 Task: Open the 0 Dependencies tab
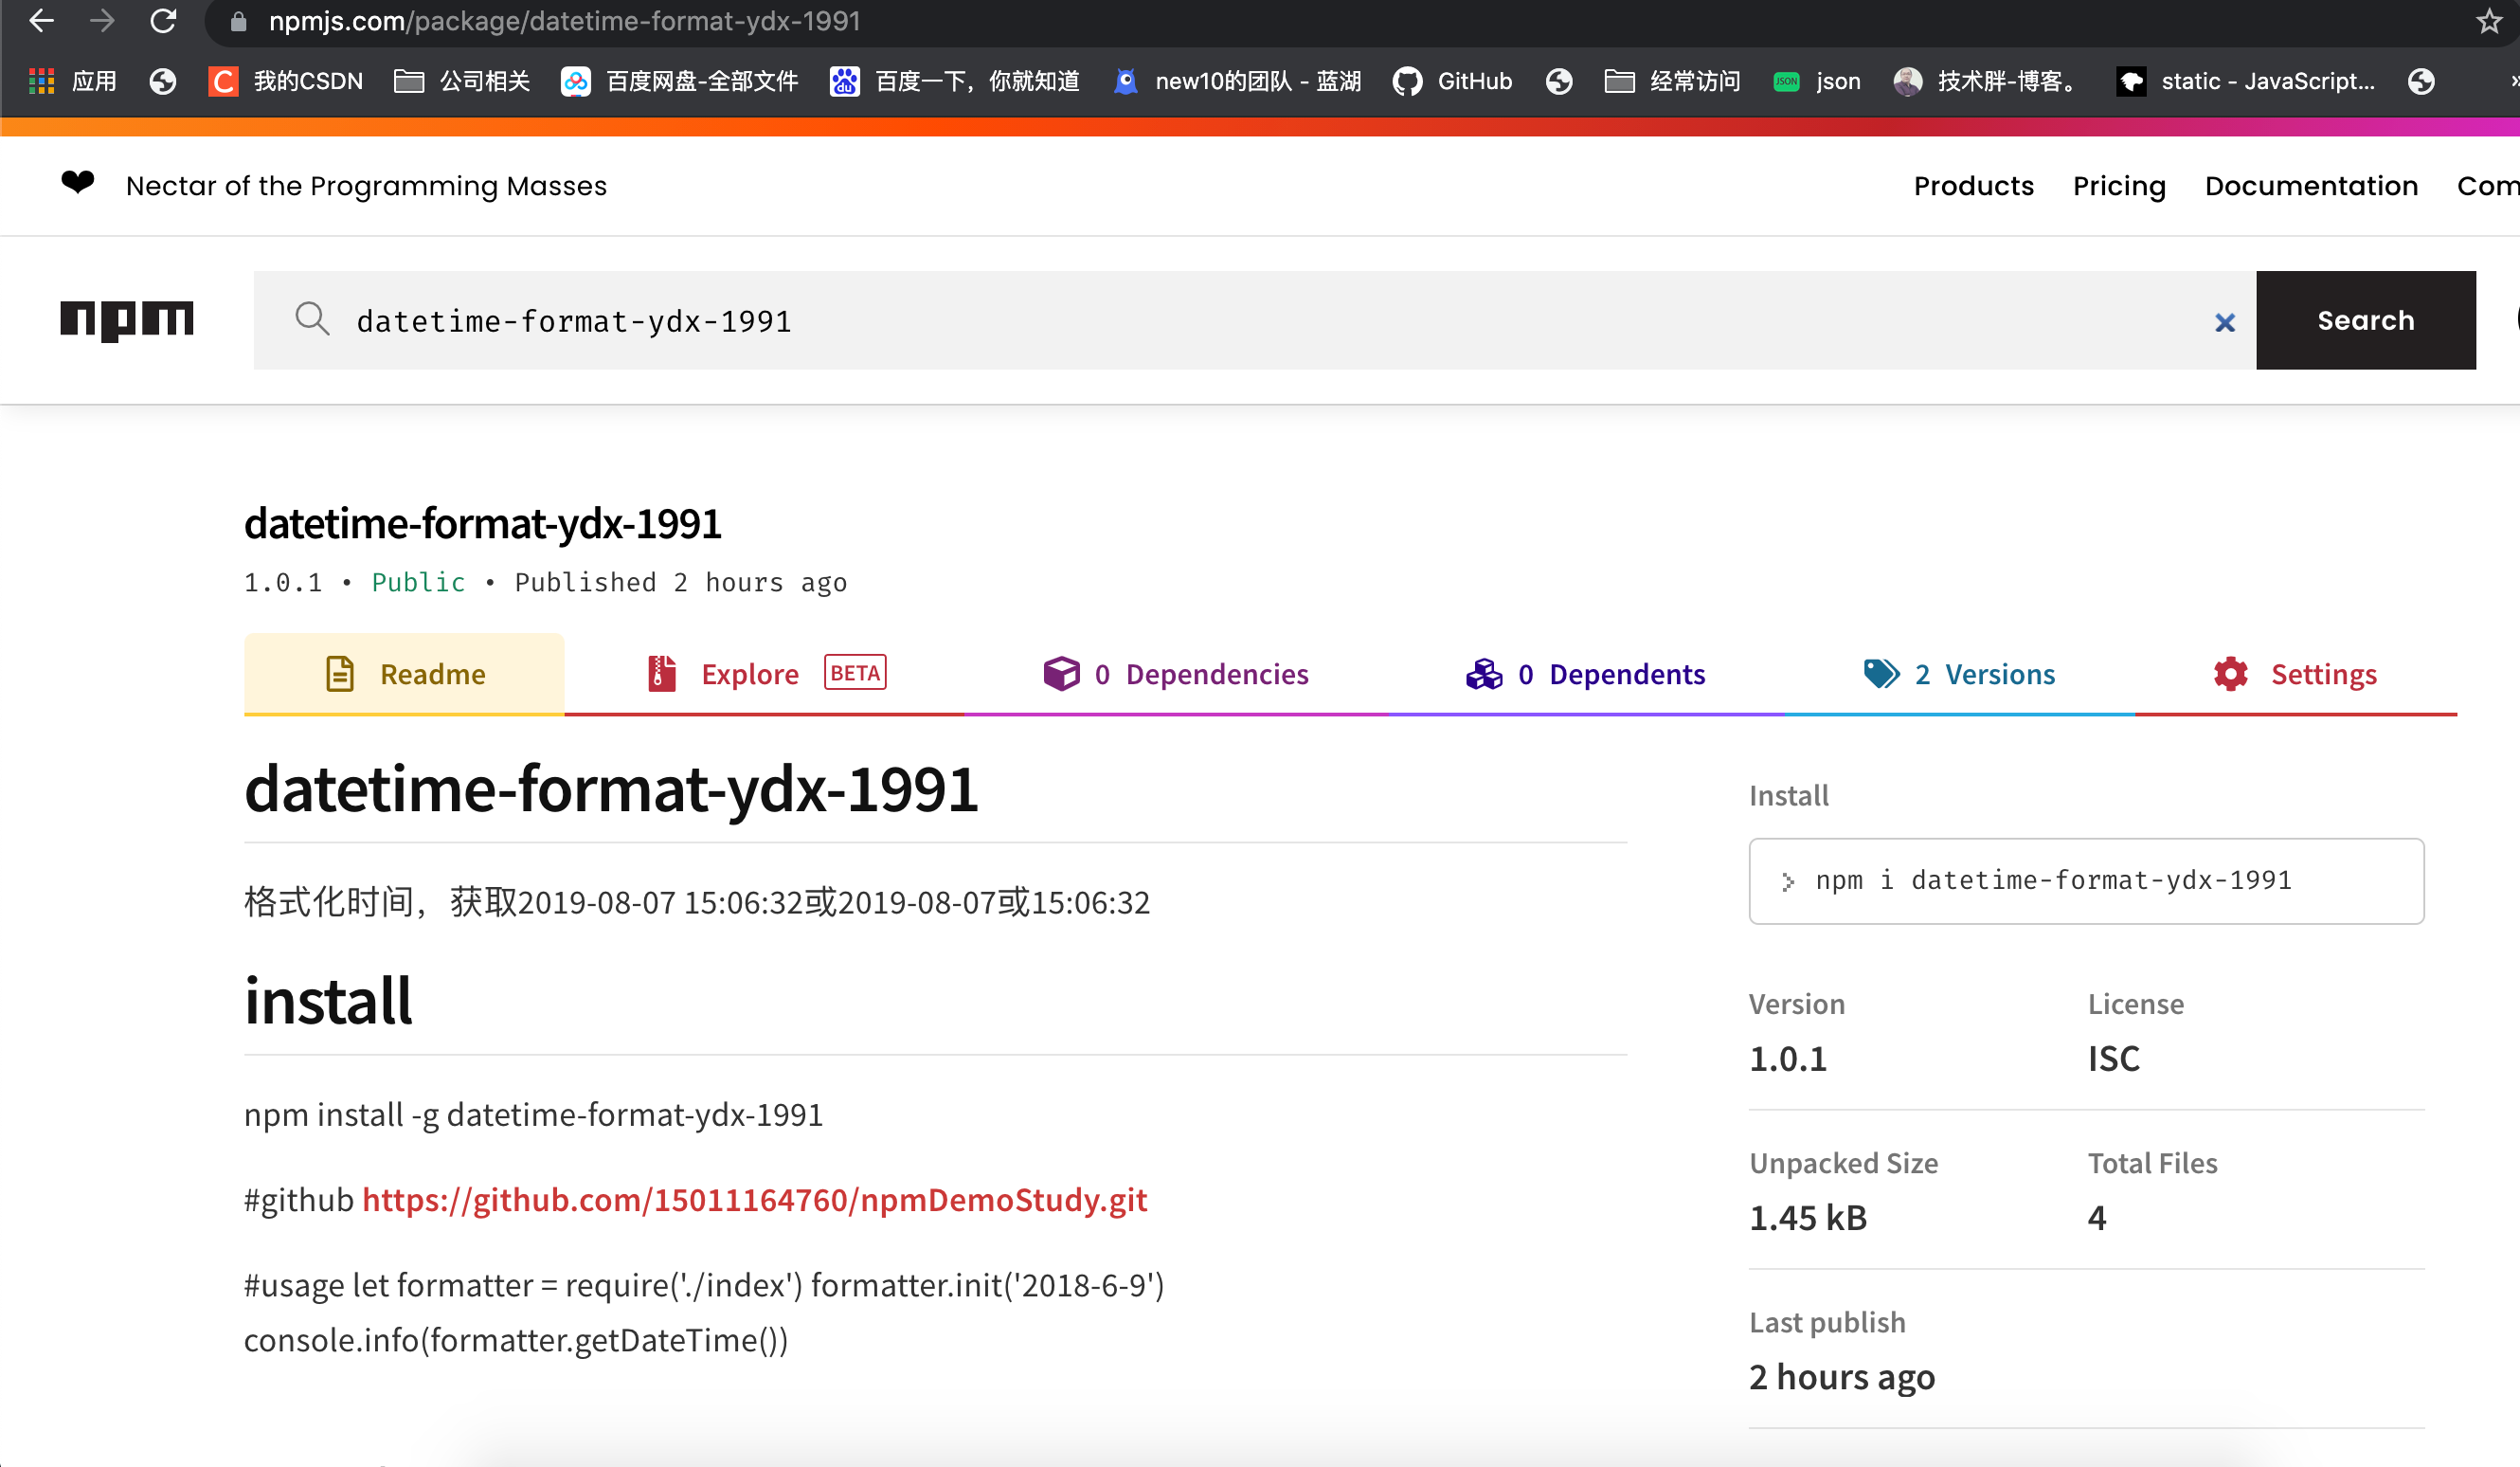[1176, 674]
